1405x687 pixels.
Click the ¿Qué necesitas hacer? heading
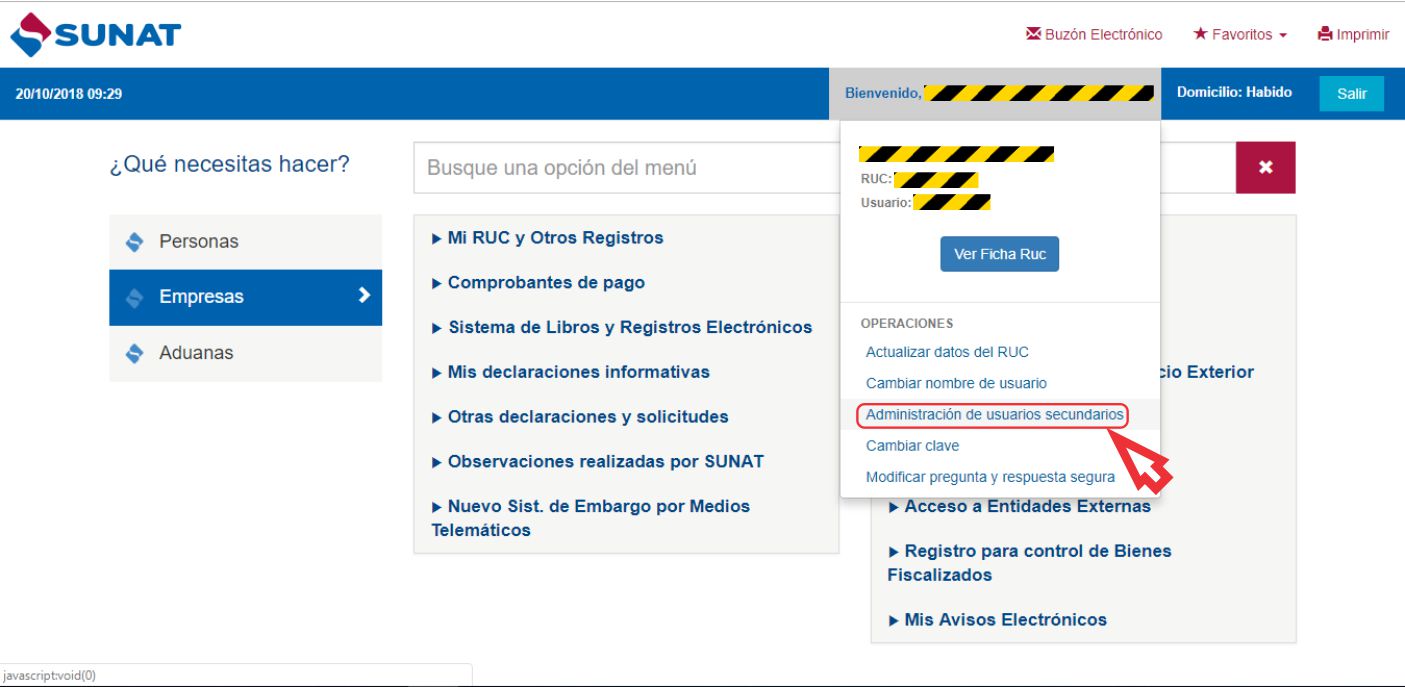[230, 164]
